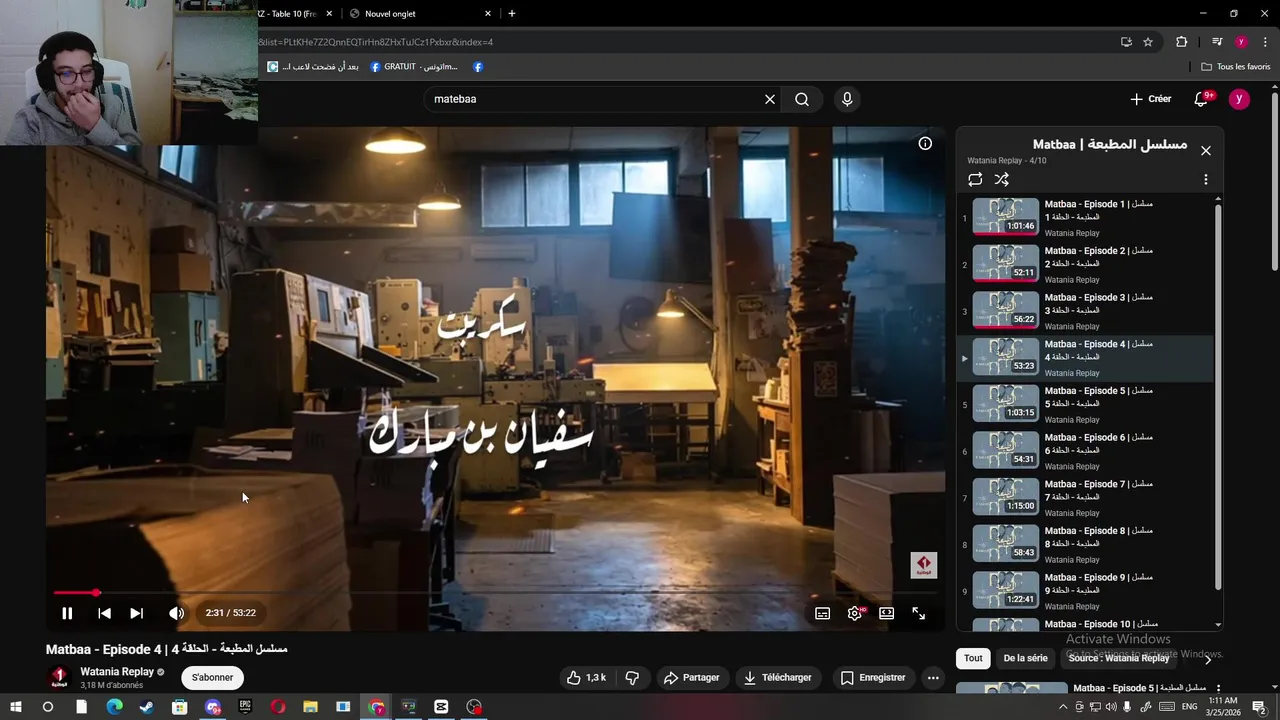Close the Nouvel onglet tab
The width and height of the screenshot is (1280, 720).
pos(488,13)
